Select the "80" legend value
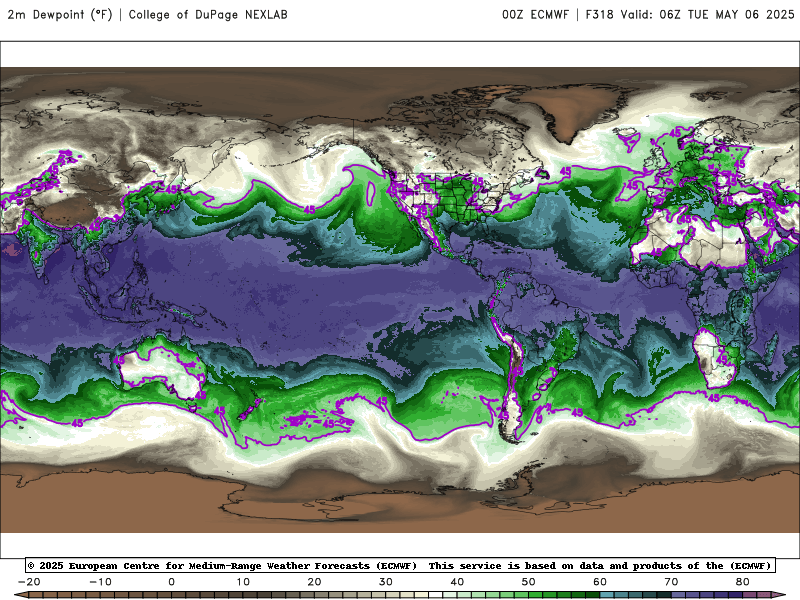 tap(743, 582)
